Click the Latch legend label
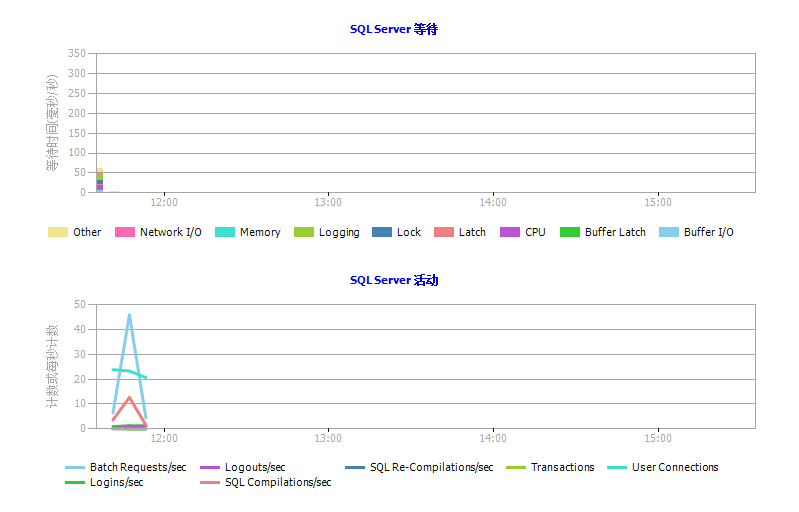Screen dimensions: 799x512 click(472, 232)
